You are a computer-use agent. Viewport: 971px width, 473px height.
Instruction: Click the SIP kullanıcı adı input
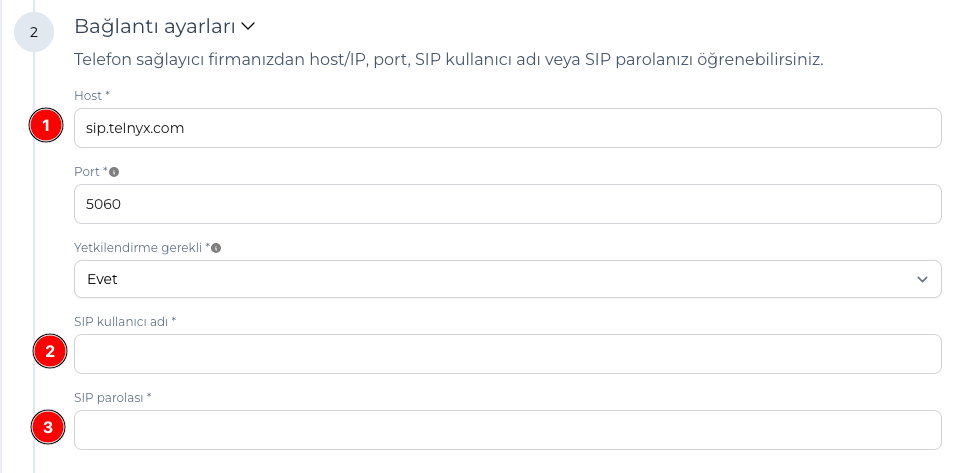[508, 354]
